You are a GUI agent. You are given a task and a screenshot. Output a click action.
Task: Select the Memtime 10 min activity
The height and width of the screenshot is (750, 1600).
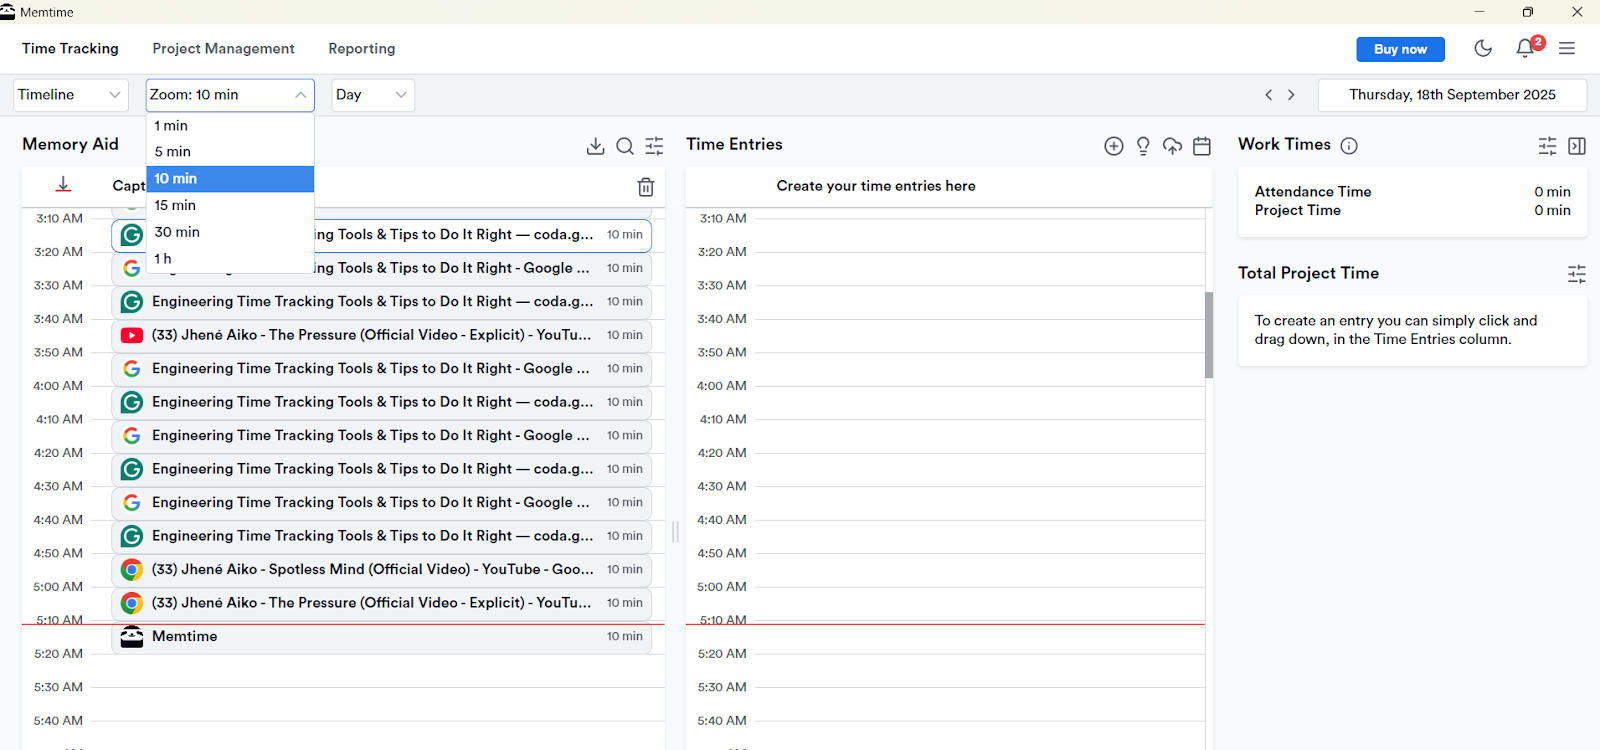[381, 637]
